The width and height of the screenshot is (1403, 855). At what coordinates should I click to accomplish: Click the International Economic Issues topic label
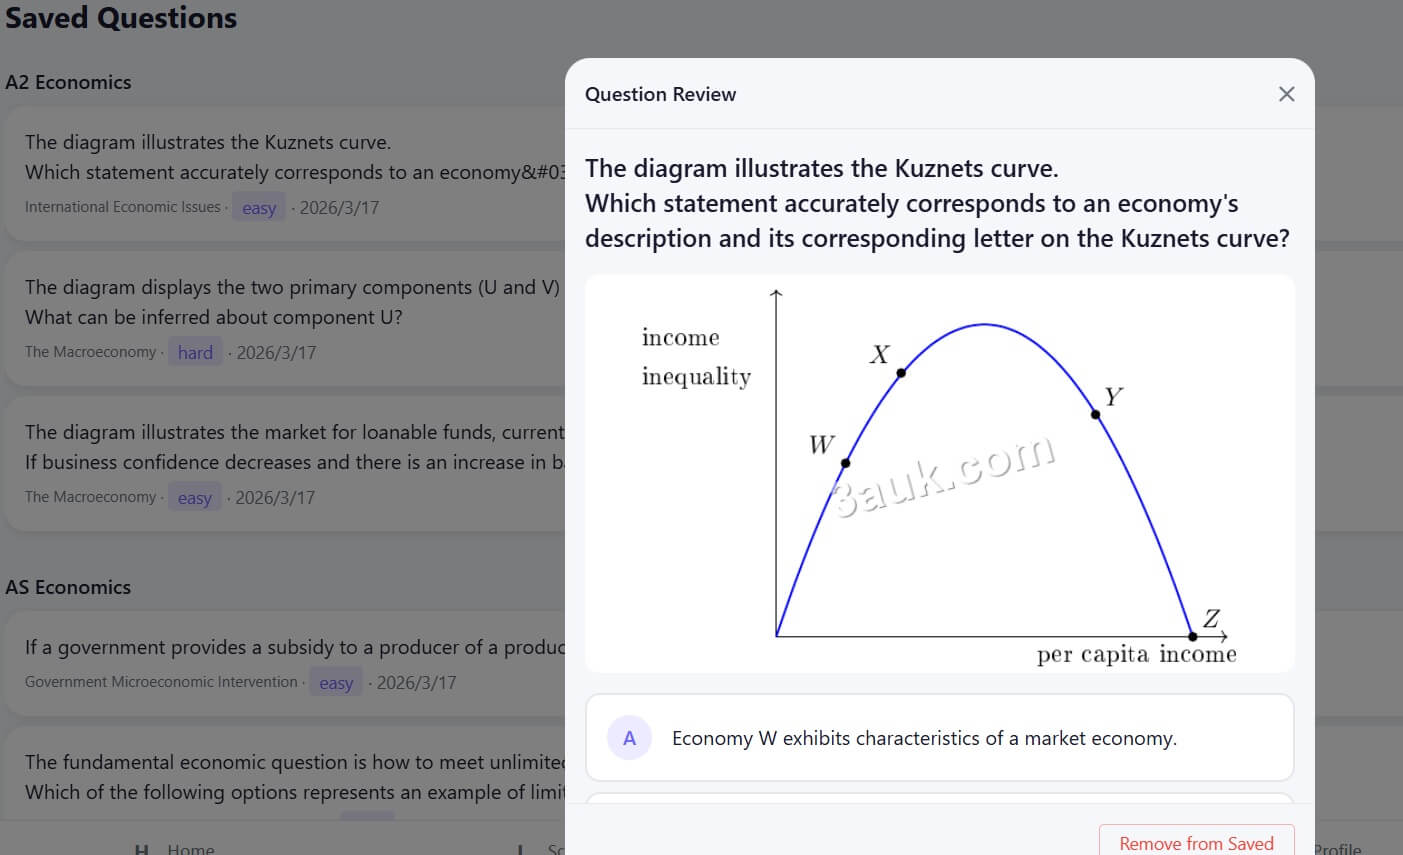pos(122,207)
